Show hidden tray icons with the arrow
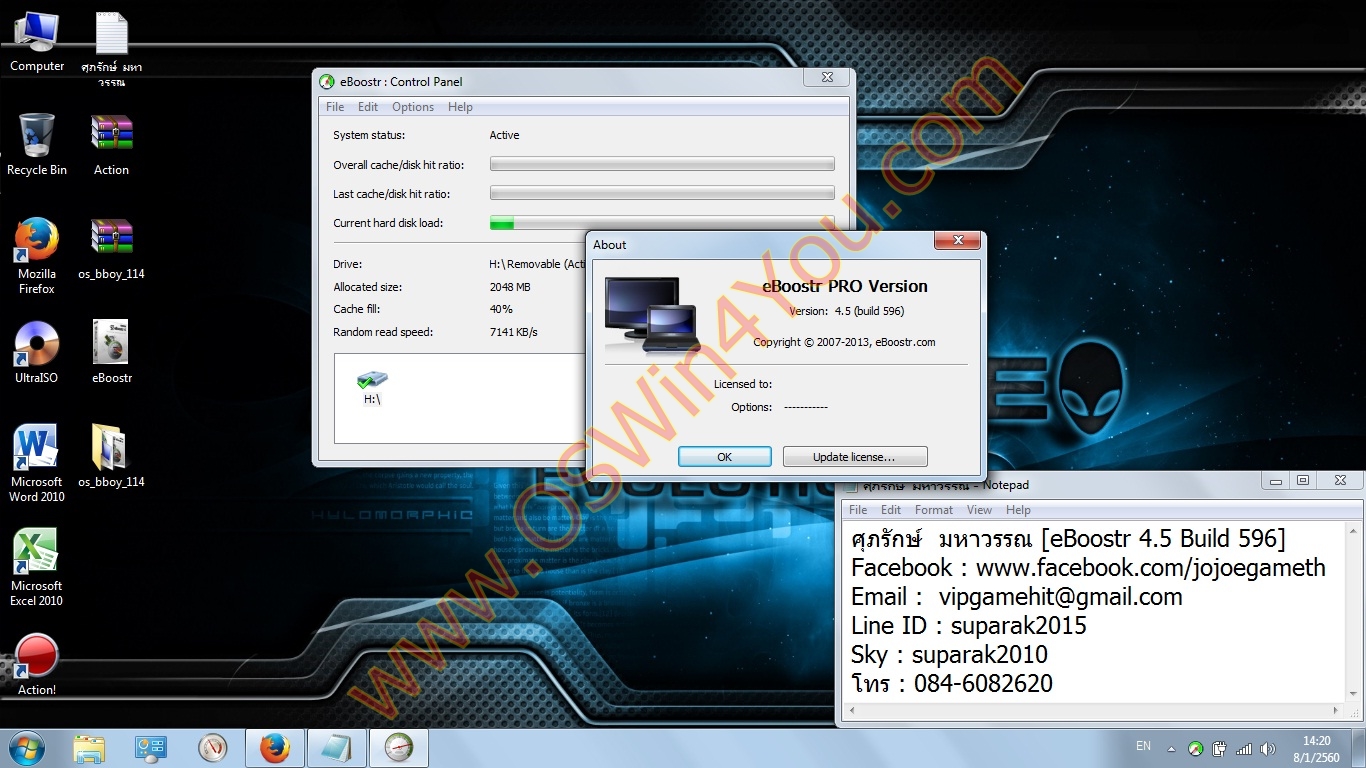The width and height of the screenshot is (1366, 768). (1173, 748)
